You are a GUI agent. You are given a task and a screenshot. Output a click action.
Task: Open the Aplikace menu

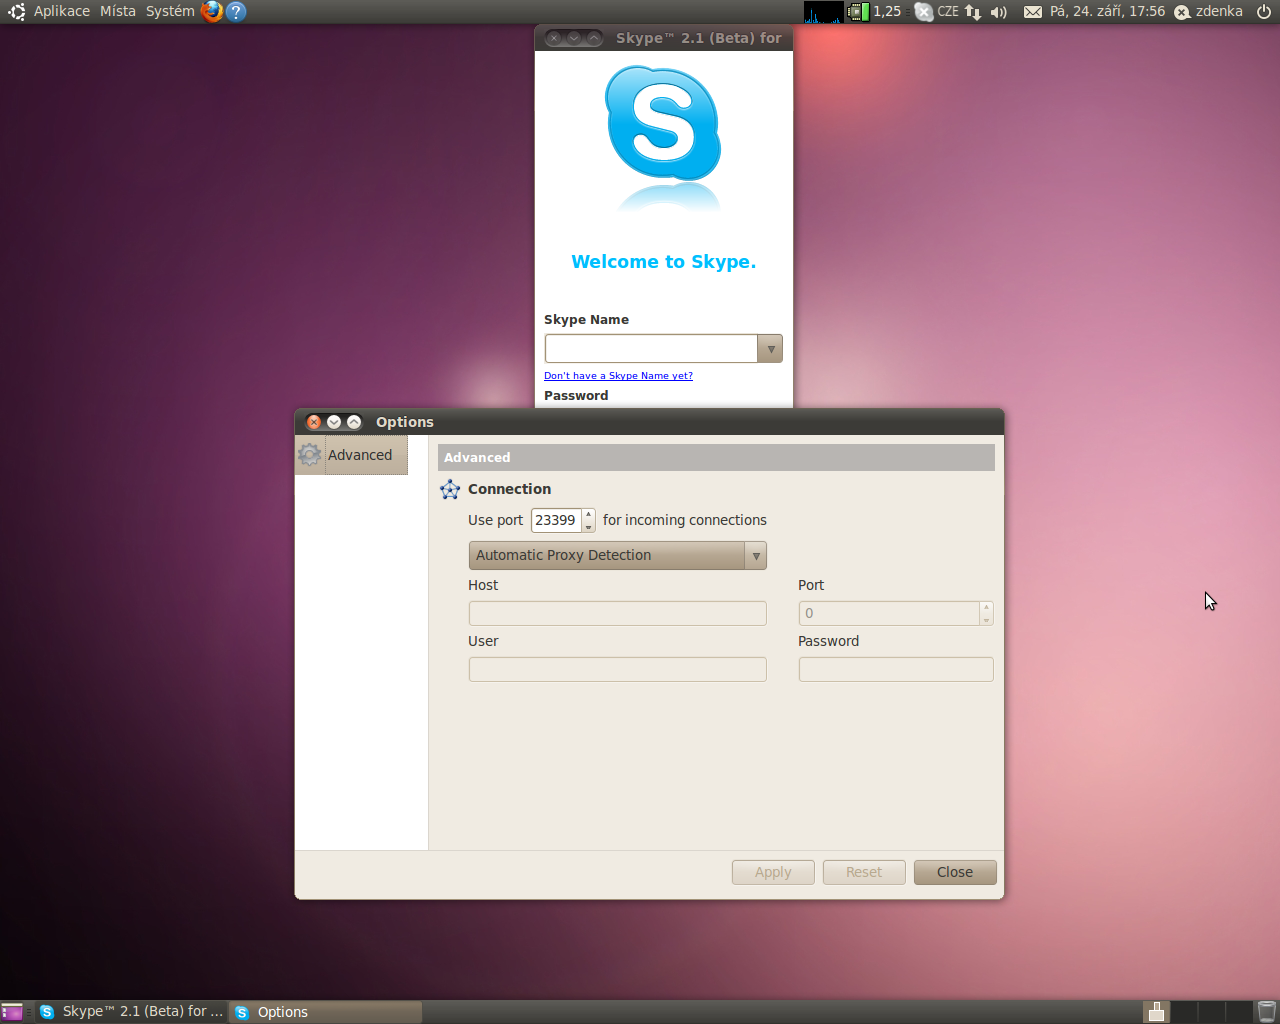click(62, 11)
